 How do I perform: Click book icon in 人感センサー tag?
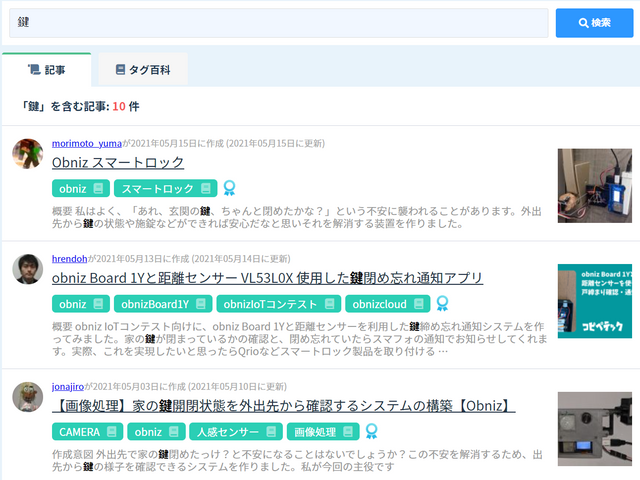pos(271,432)
